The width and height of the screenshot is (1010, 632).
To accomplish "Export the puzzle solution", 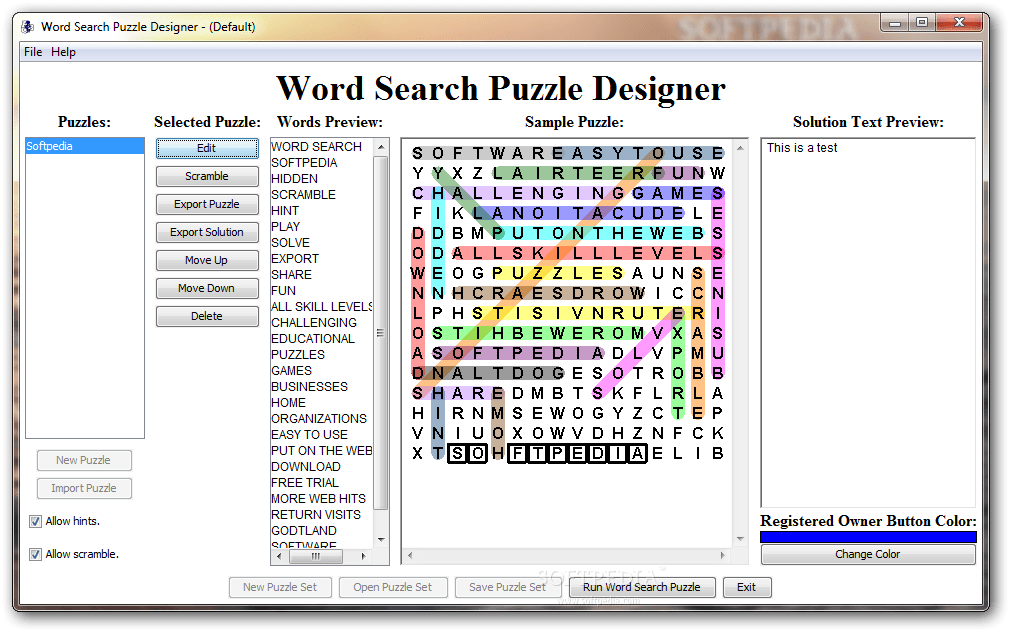I will click(x=207, y=232).
